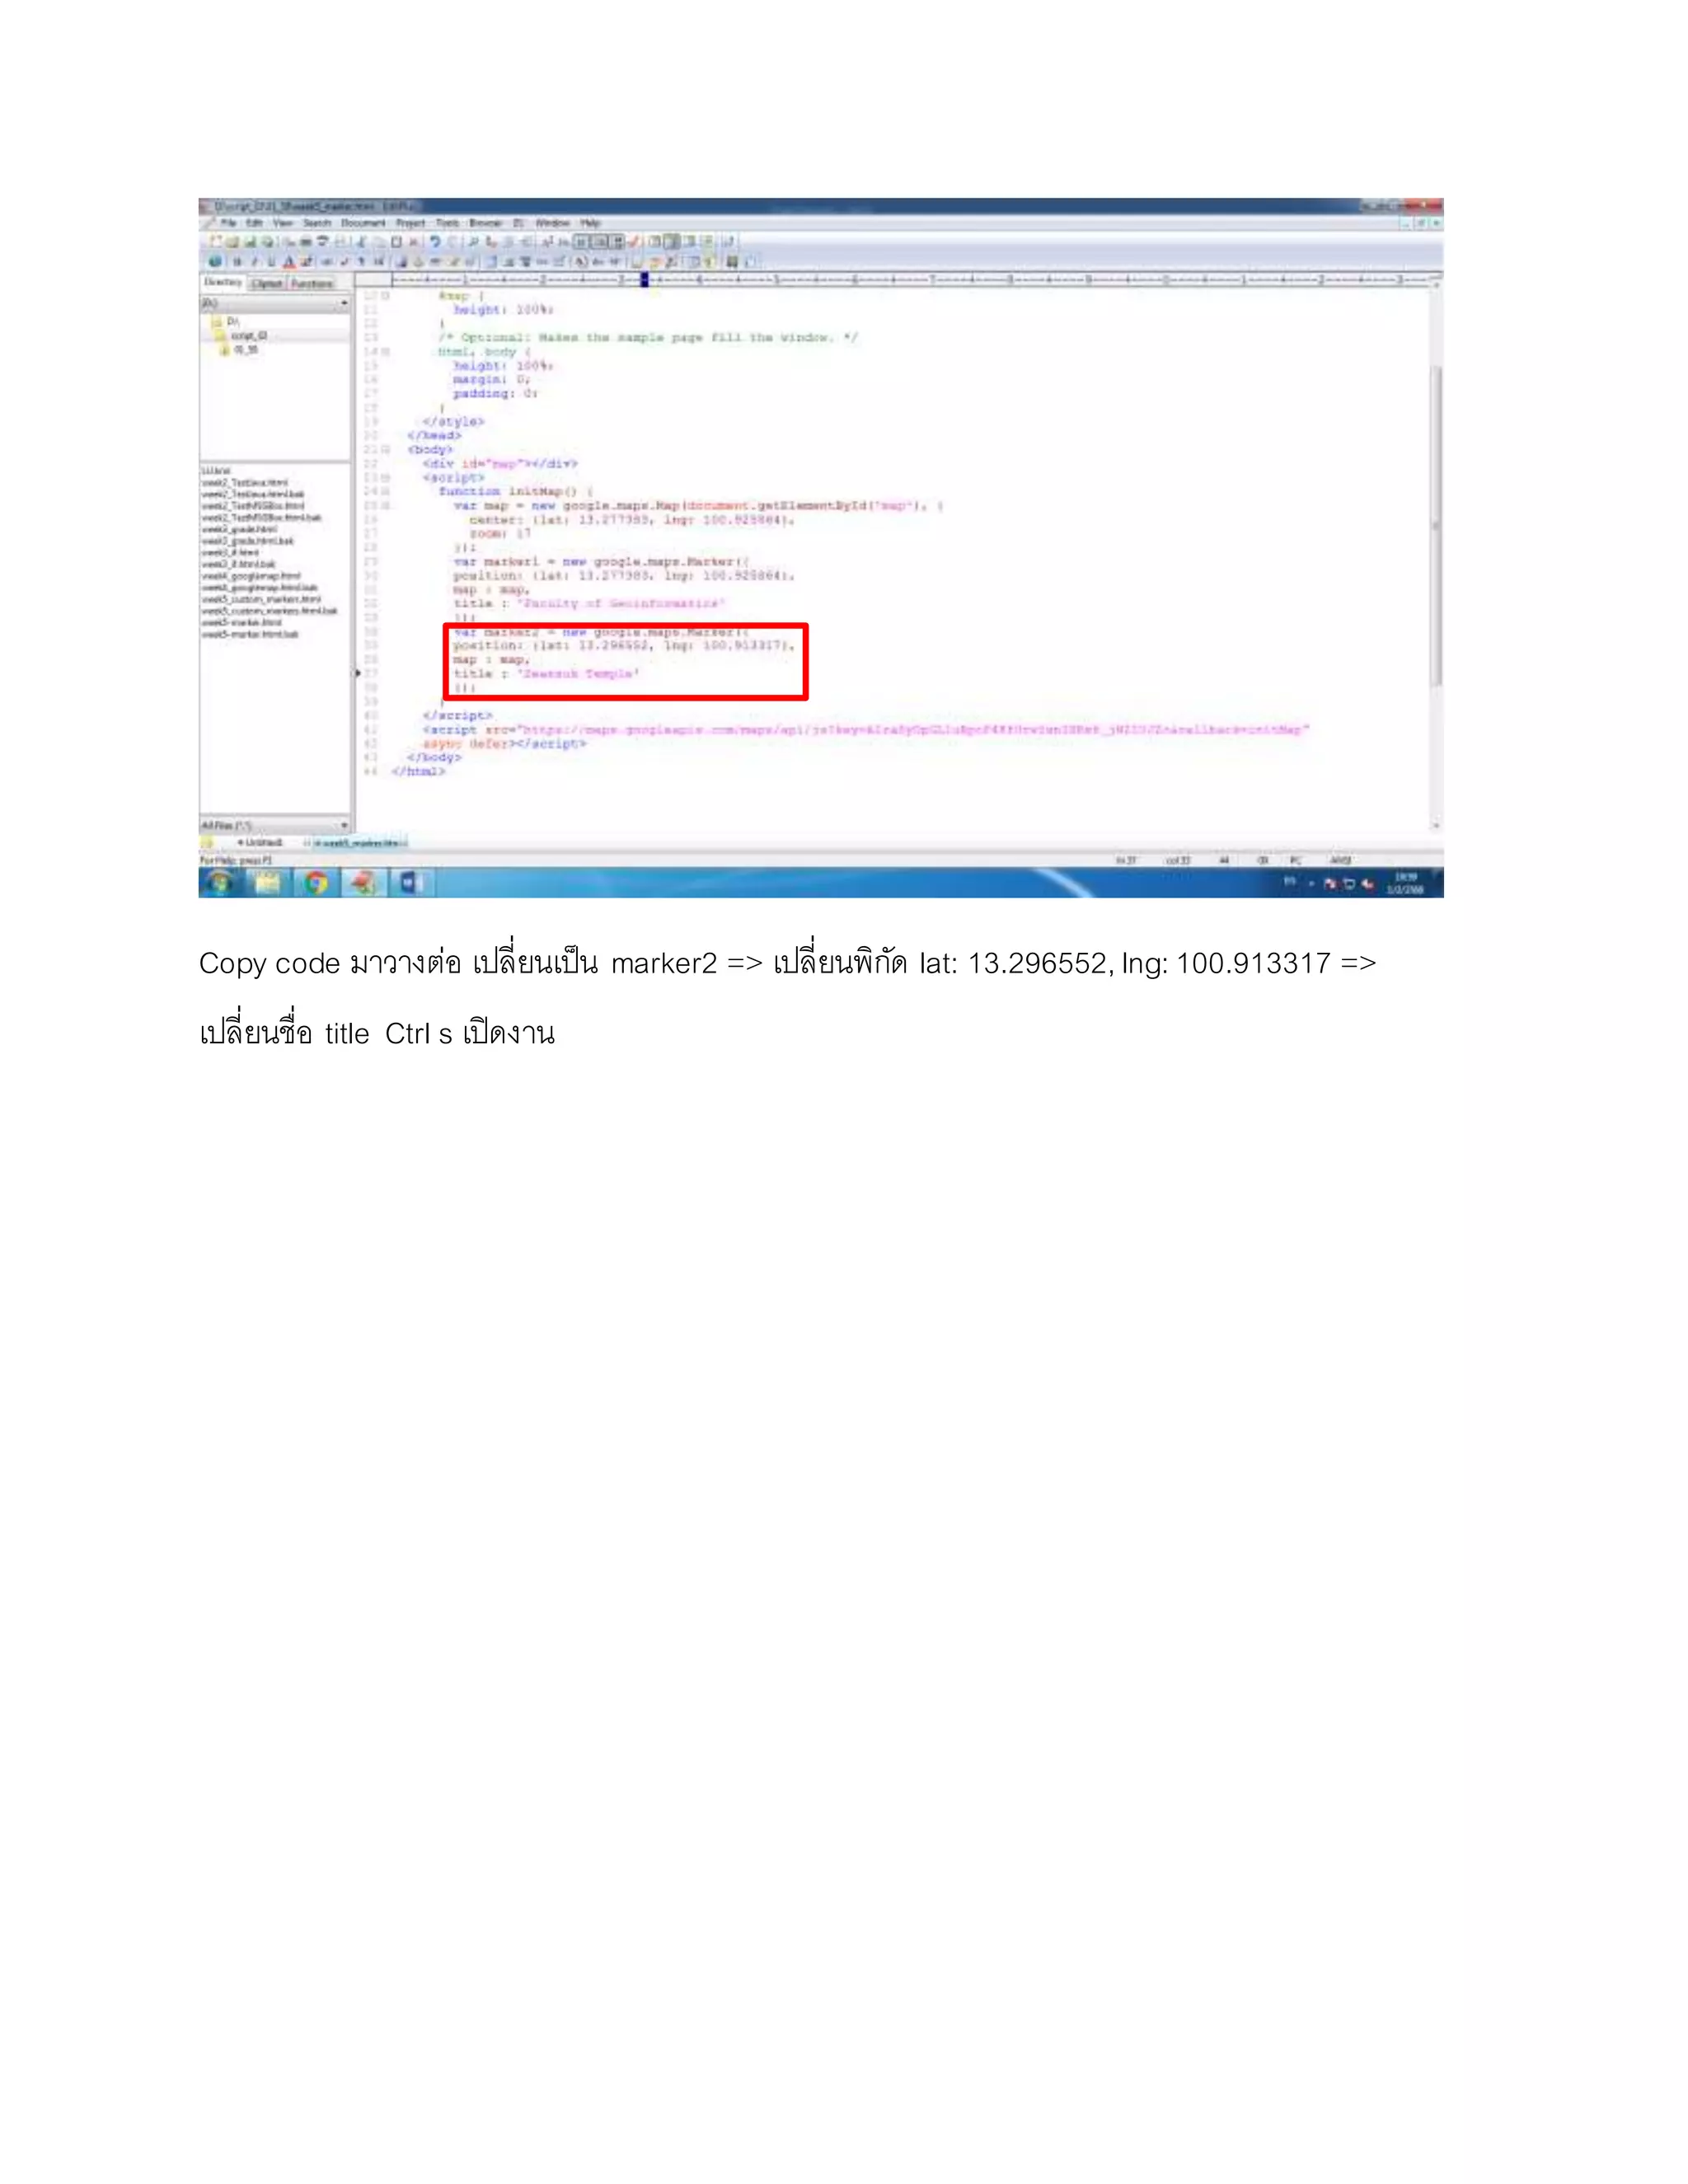The image size is (1688, 2184).
Task: Collapse the body tag fold marker
Action: click(386, 450)
